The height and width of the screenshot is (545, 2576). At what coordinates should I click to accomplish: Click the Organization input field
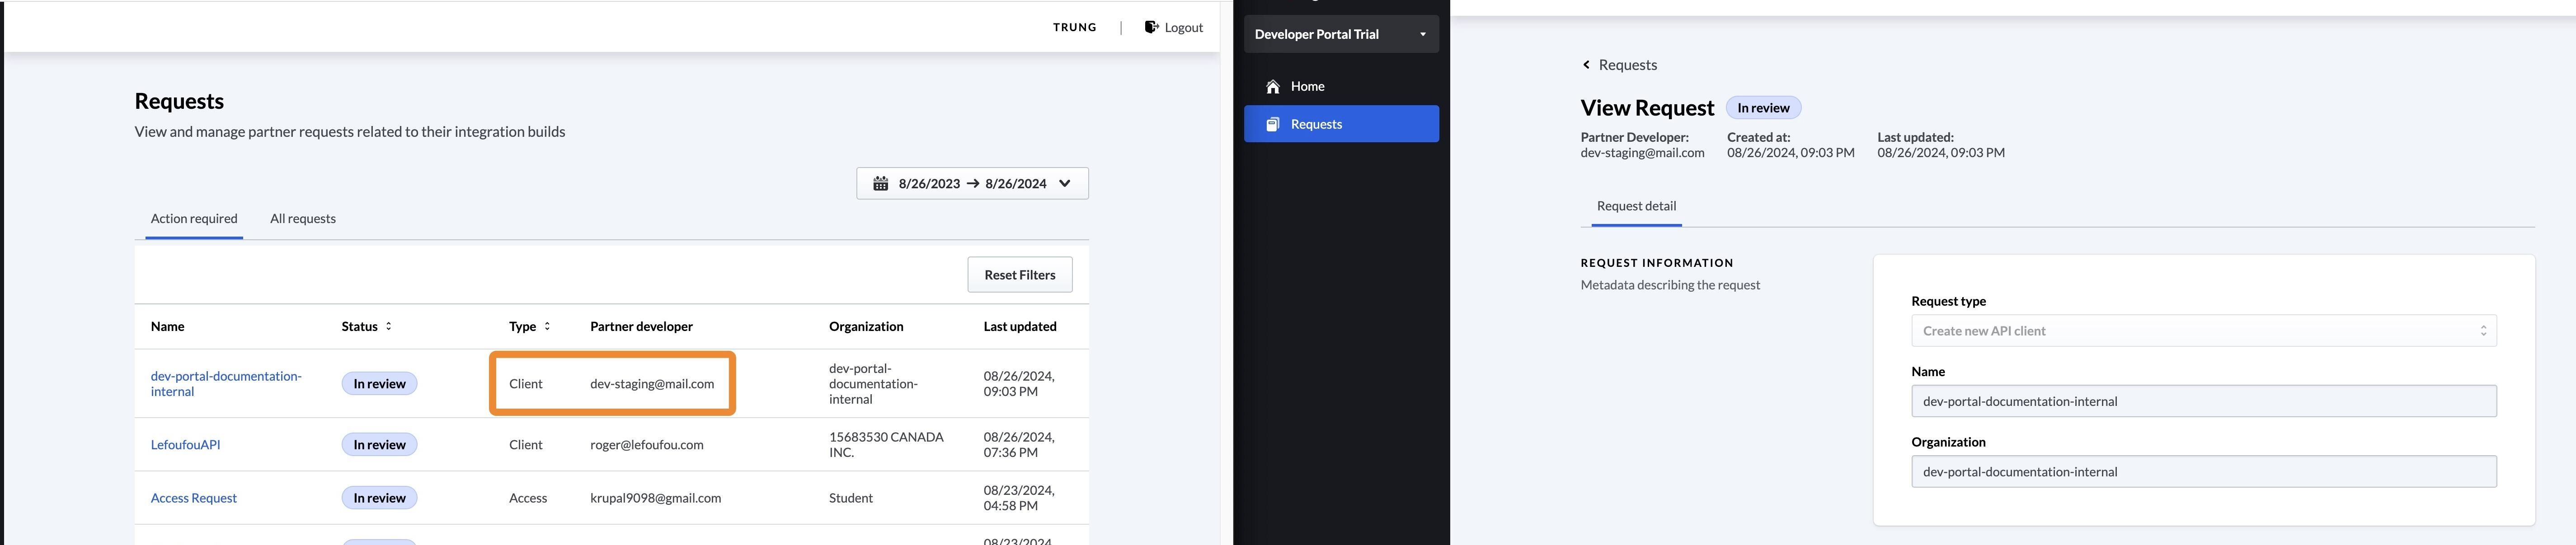click(2203, 472)
